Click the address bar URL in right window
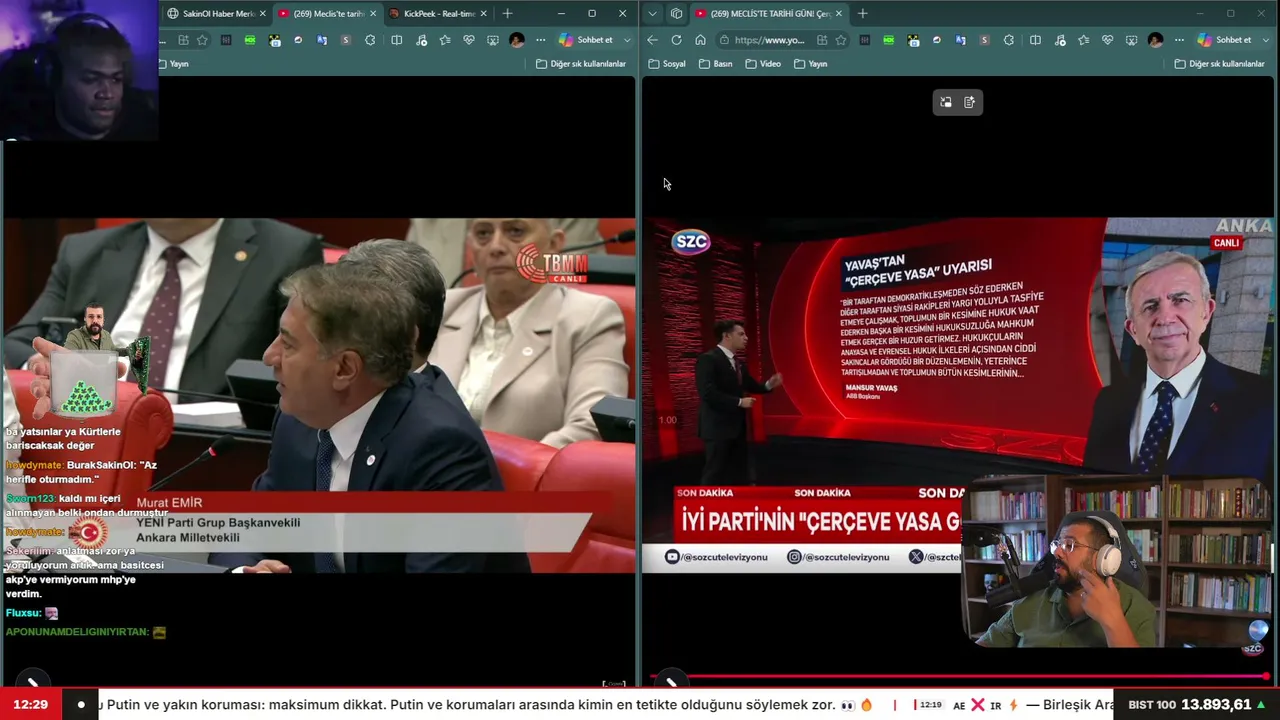The image size is (1280, 720). (x=769, y=40)
